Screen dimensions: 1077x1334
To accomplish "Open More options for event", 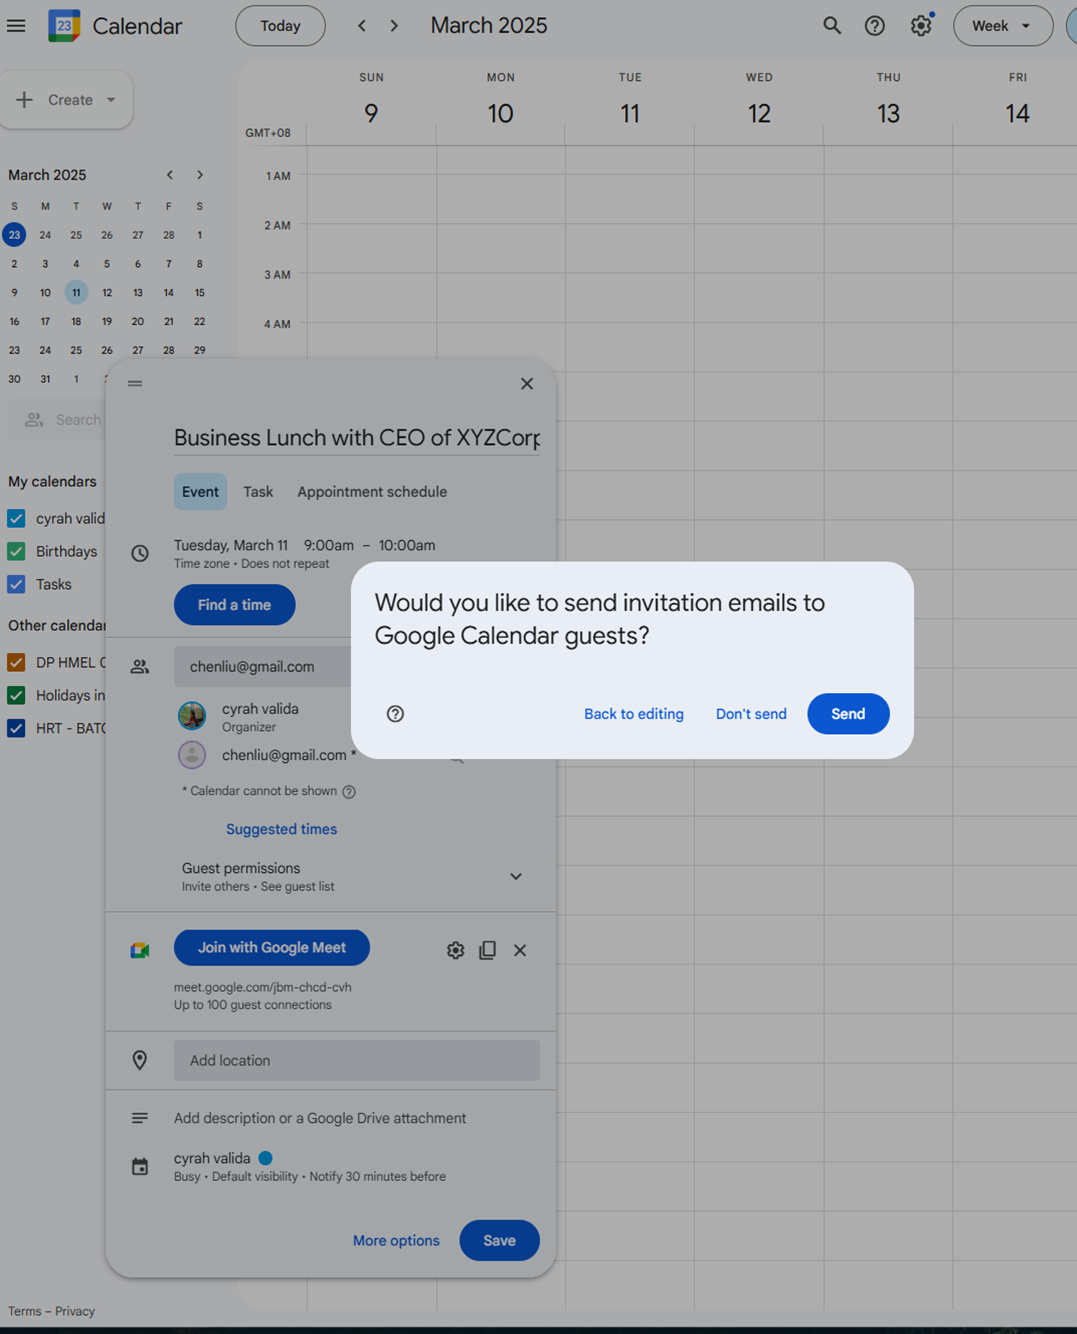I will (396, 1241).
